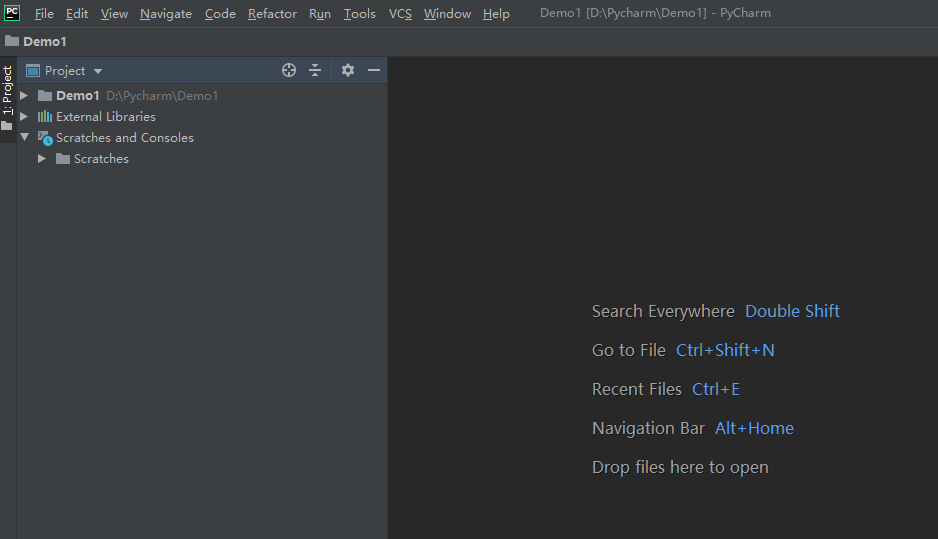Open the Help menu

(x=497, y=13)
